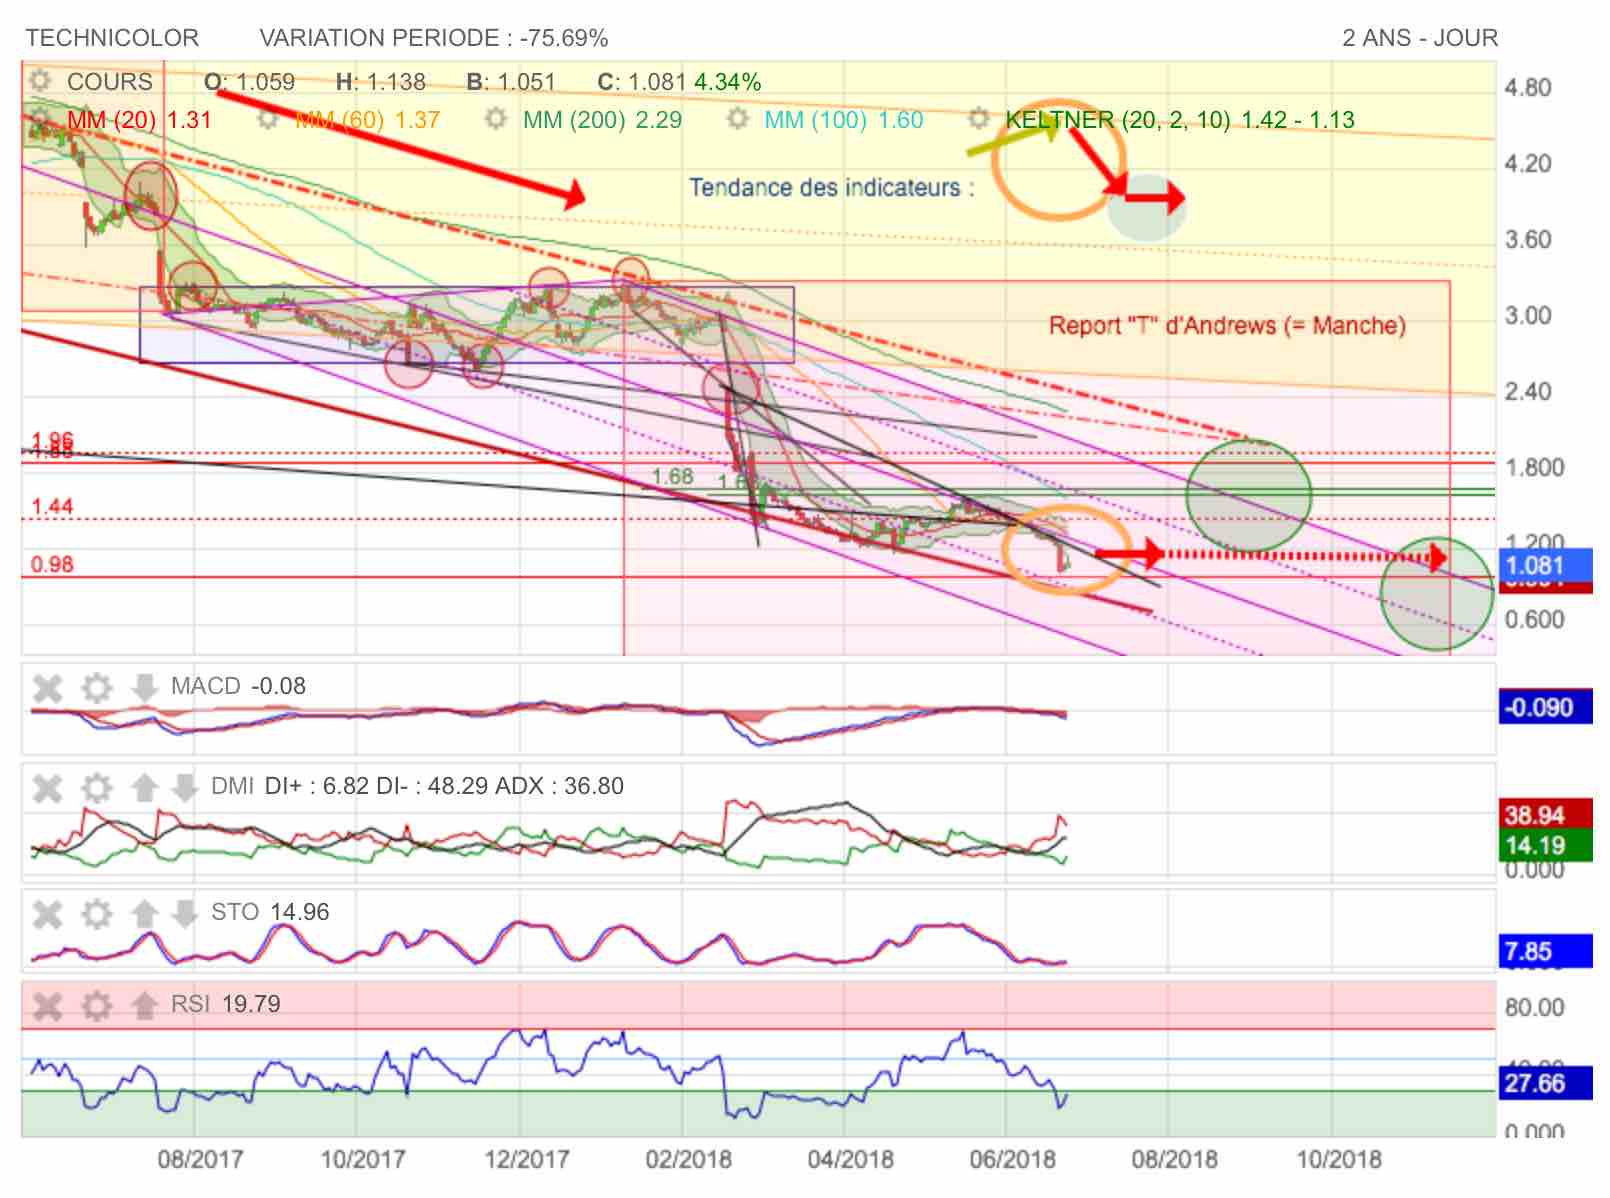Click the RSI value tag 27.66
The image size is (1610, 1198).
pos(1544,1083)
